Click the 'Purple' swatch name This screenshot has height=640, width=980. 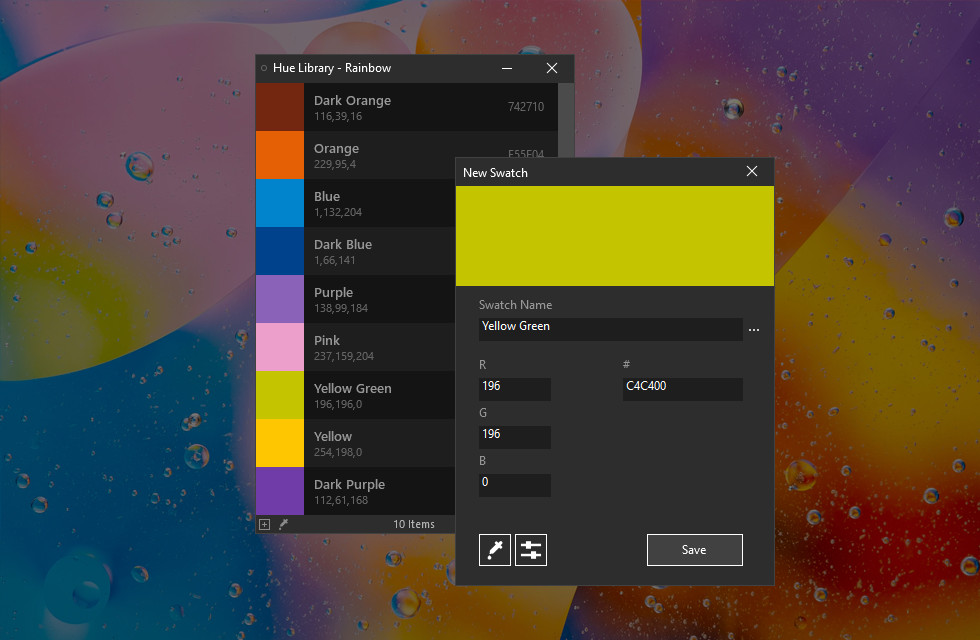pyautogui.click(x=333, y=292)
